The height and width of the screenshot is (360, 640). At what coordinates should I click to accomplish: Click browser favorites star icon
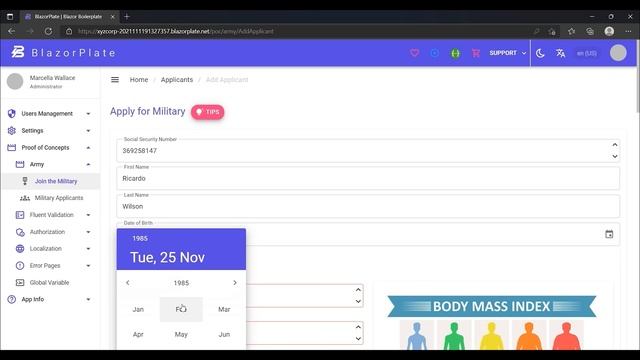point(571,31)
